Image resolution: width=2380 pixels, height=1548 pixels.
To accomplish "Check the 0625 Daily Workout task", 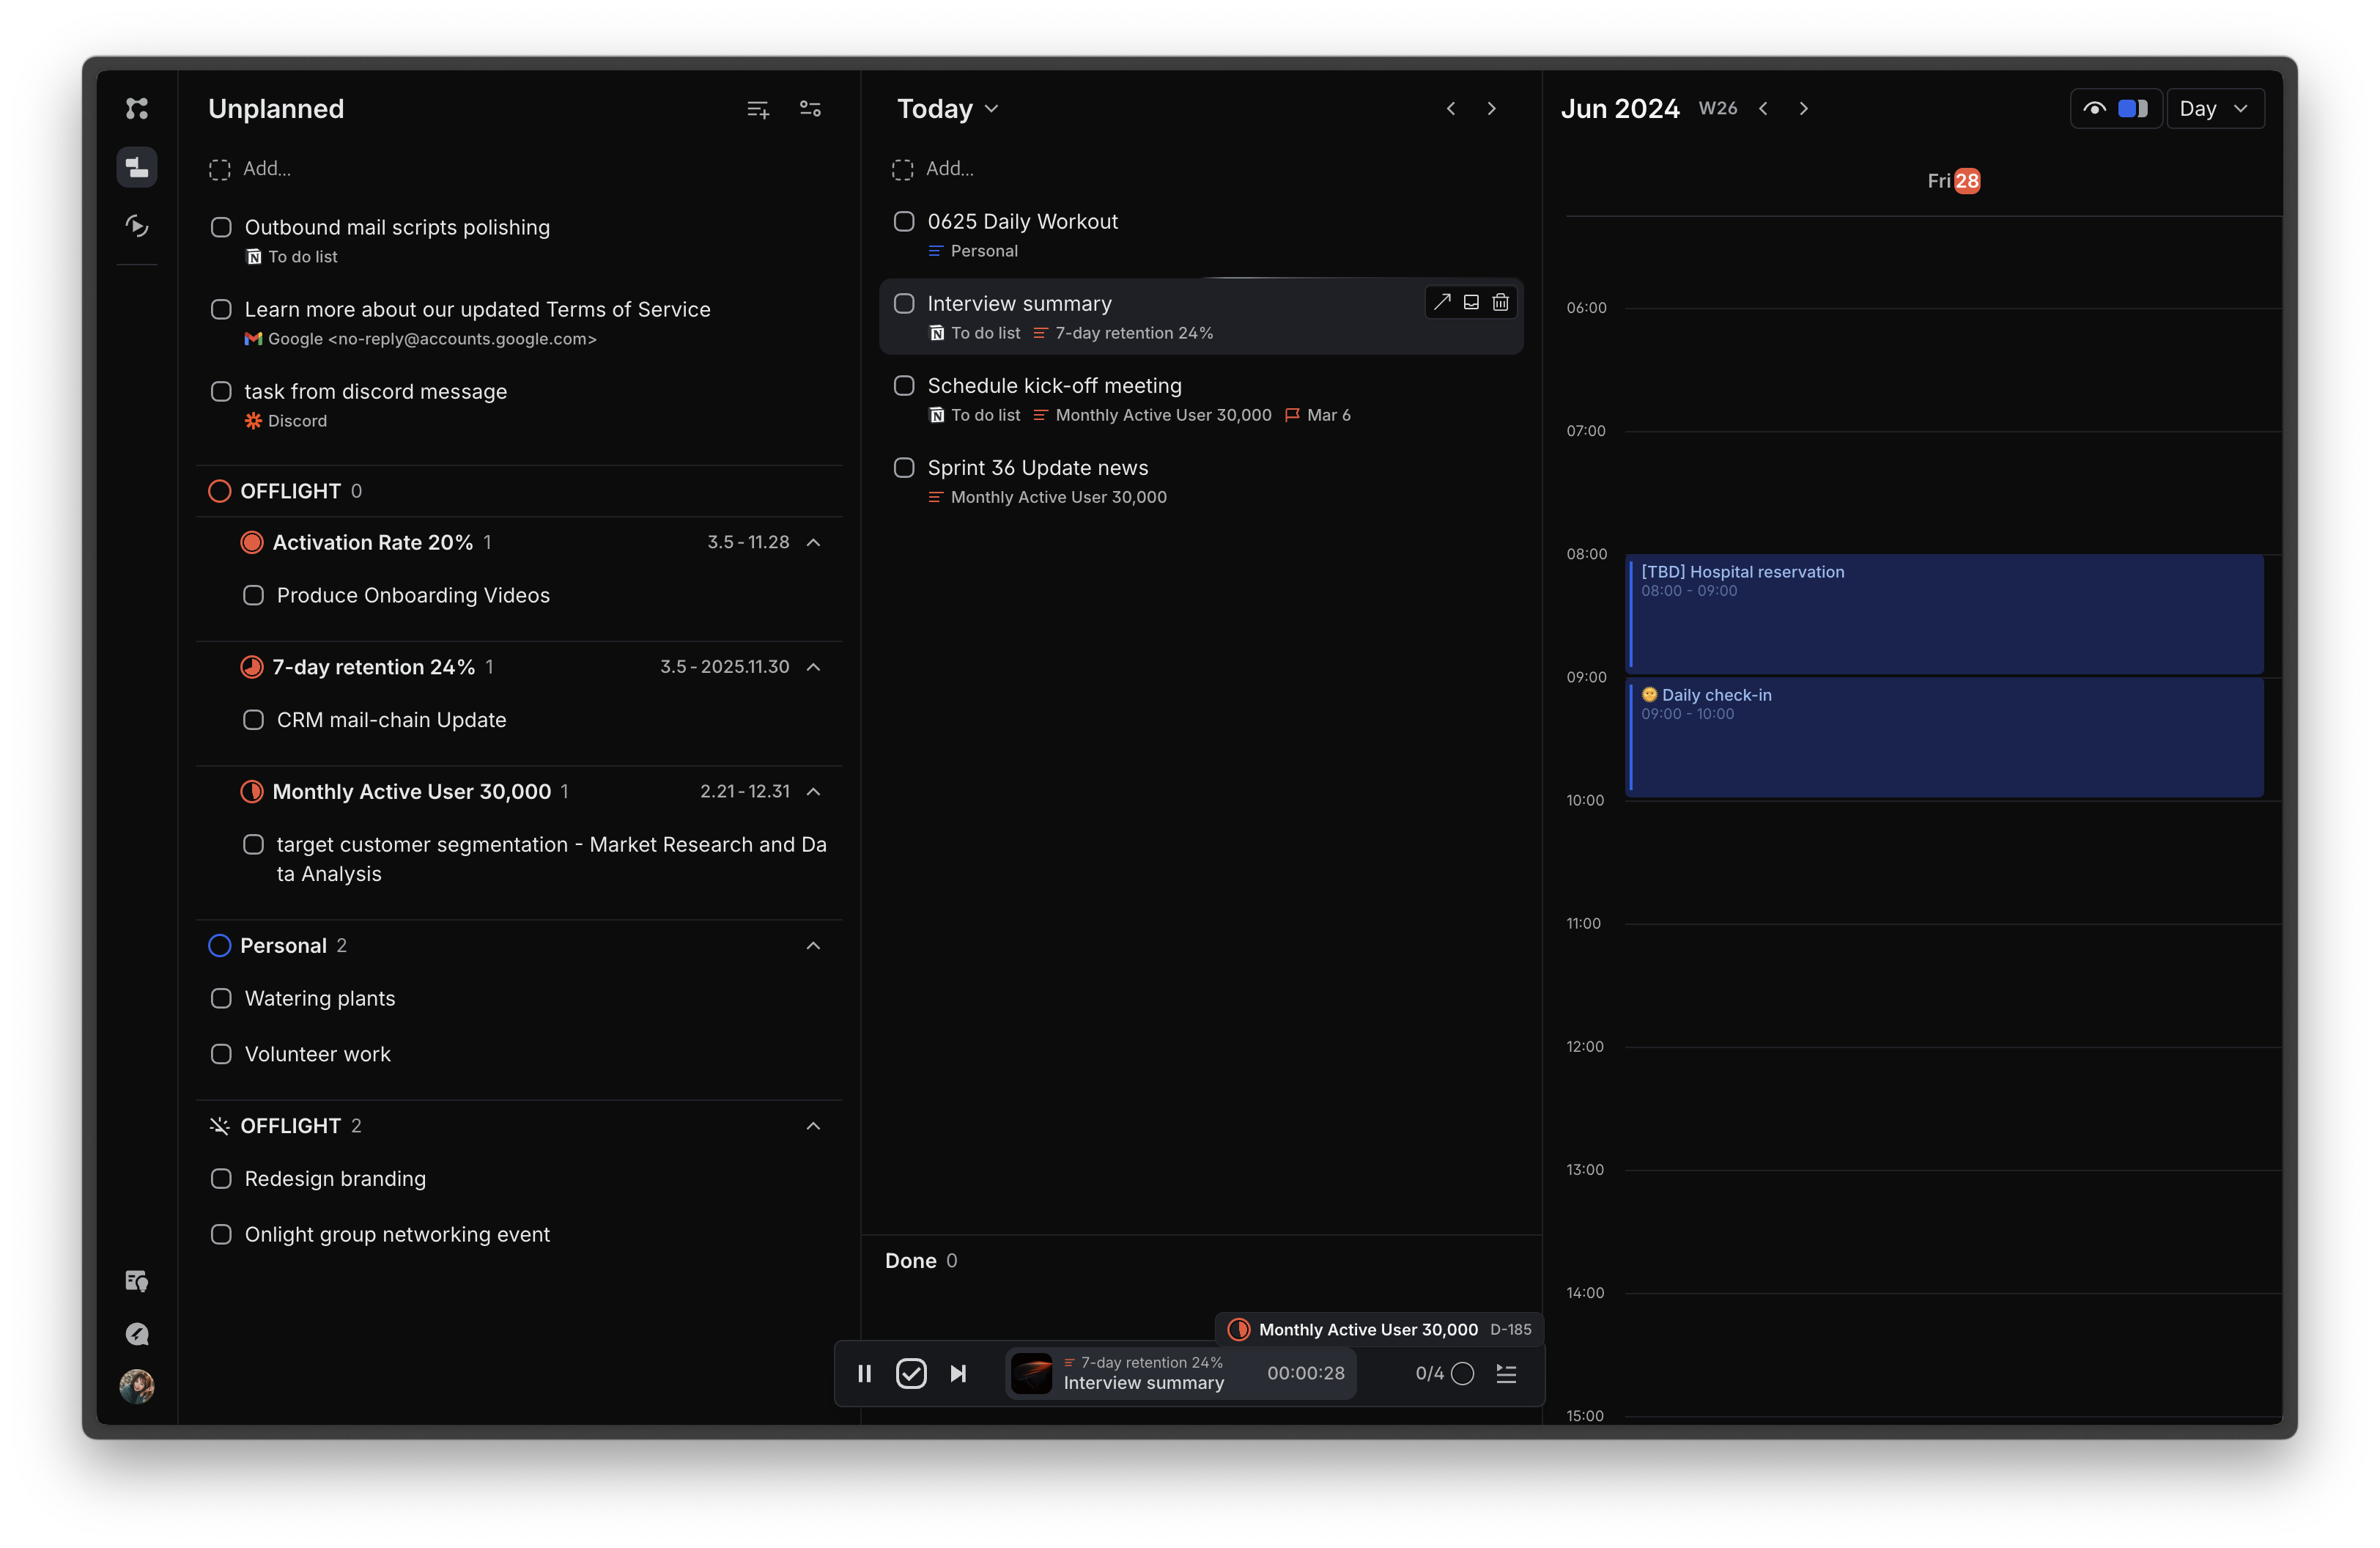I will pos(904,221).
